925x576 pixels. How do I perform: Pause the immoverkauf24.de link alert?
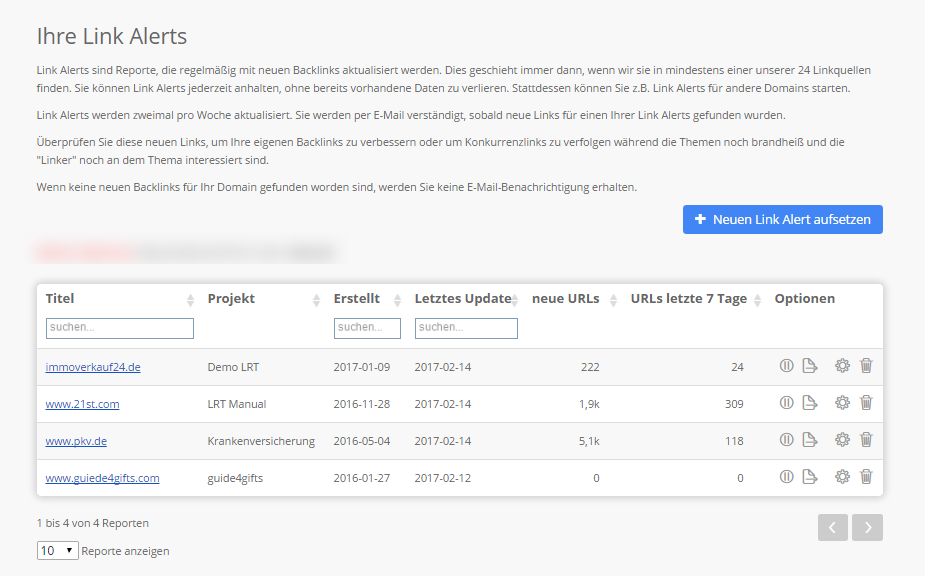tap(786, 366)
